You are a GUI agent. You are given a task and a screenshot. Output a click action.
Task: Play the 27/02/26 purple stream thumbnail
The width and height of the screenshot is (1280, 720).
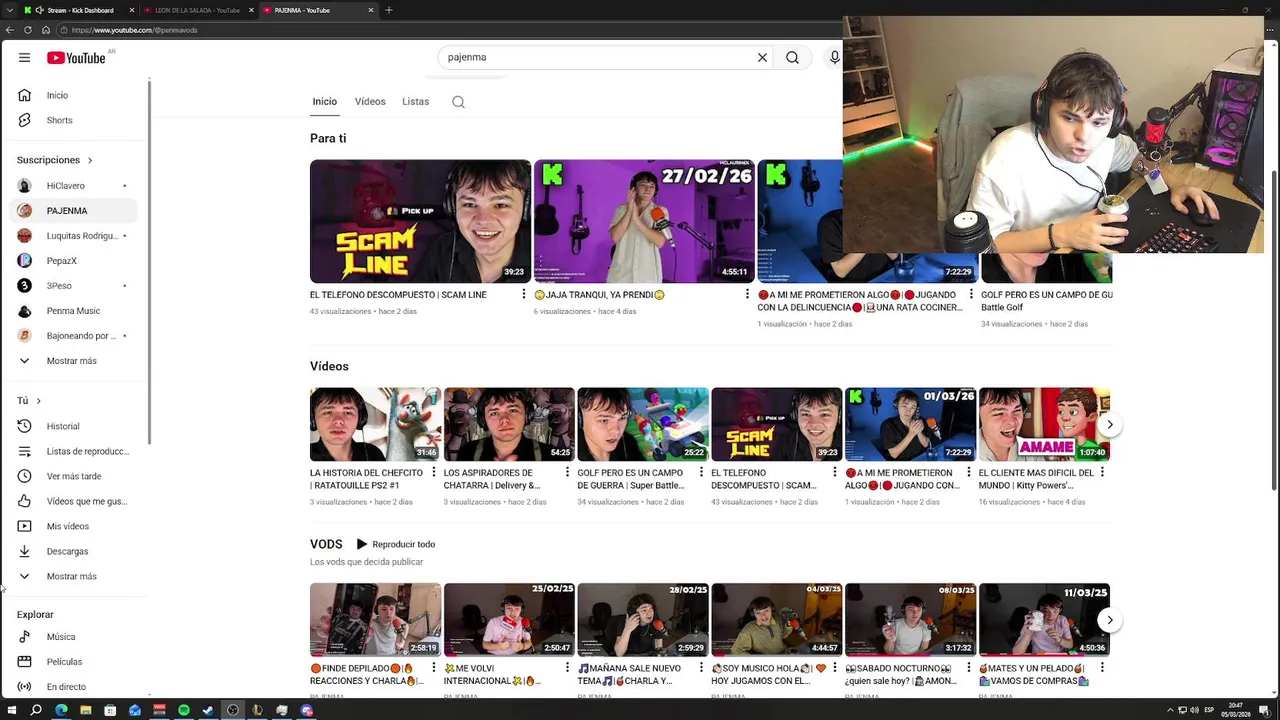644,221
